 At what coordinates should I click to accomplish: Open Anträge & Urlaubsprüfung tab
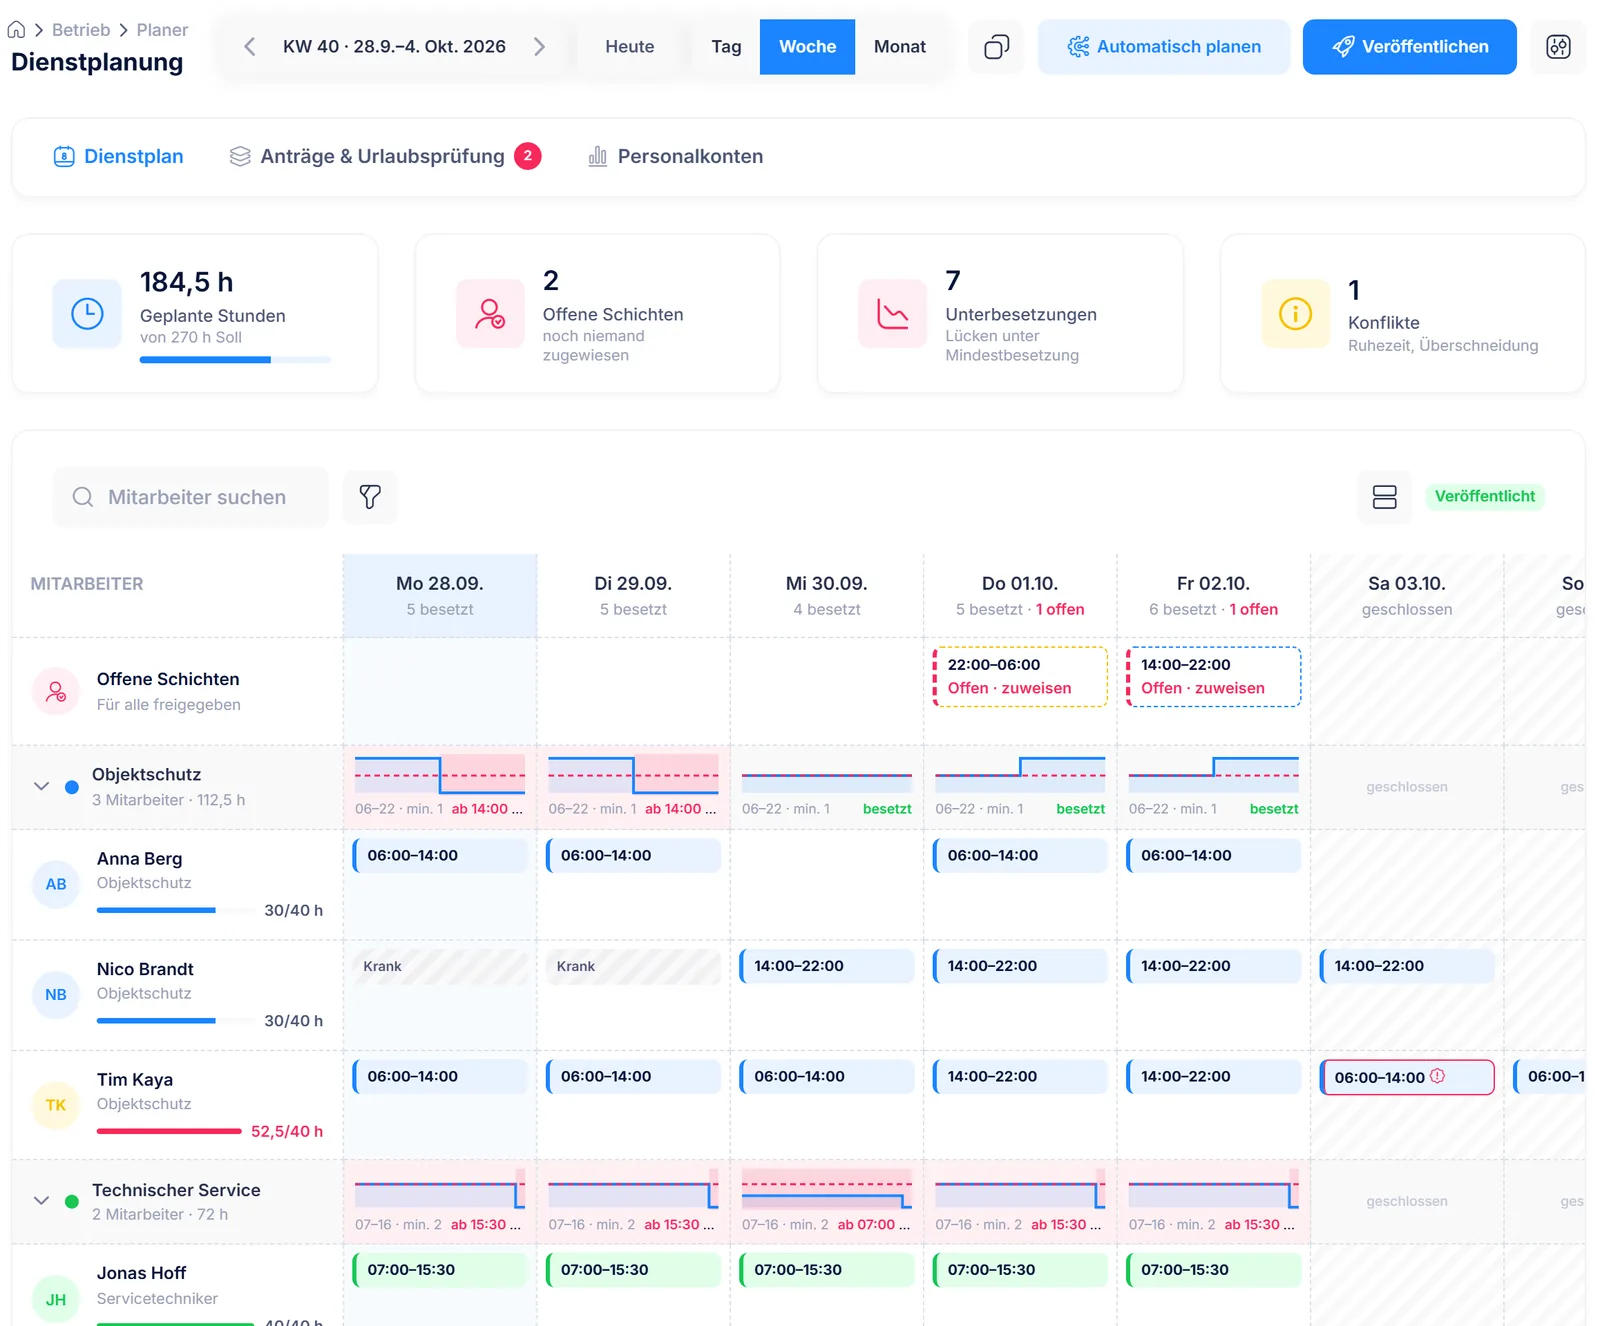pos(385,156)
